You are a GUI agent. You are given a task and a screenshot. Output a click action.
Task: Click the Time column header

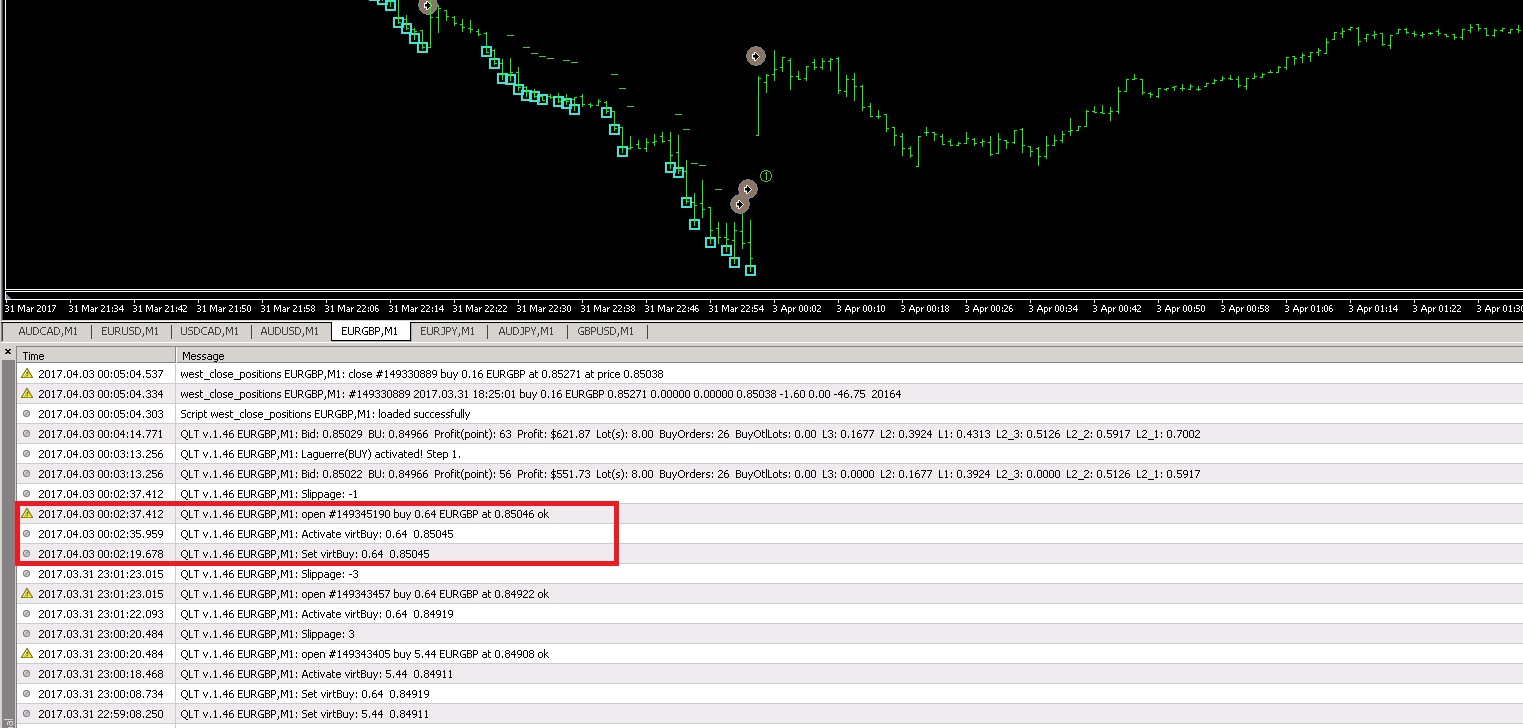pos(97,355)
